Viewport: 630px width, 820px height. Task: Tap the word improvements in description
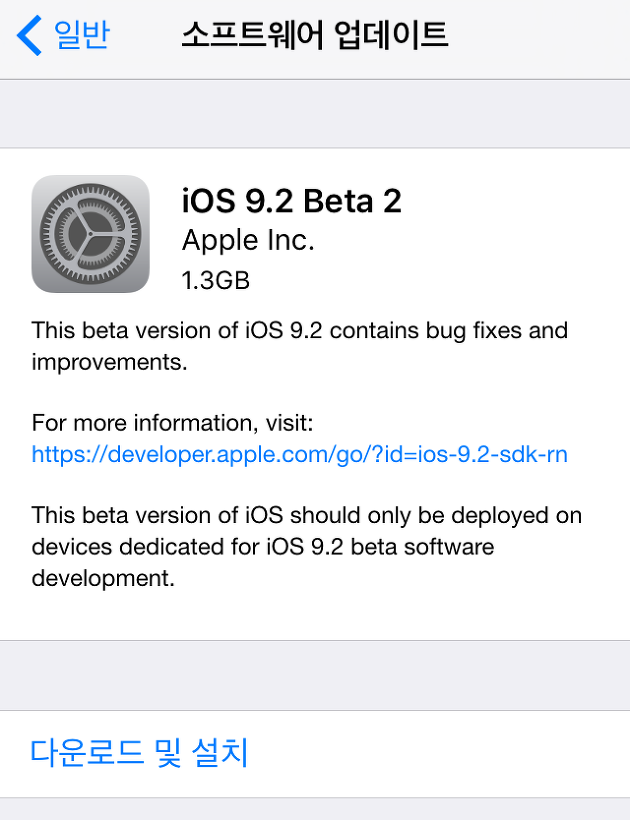(109, 362)
